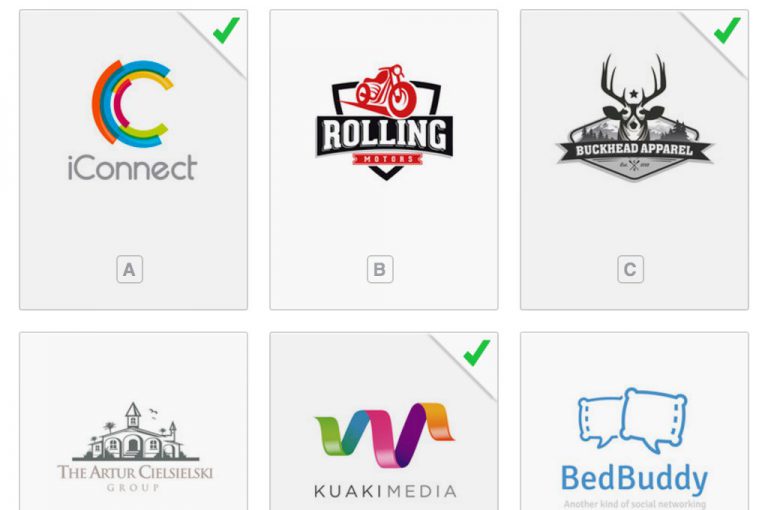The height and width of the screenshot is (510, 768).
Task: Select the letter C key label
Action: [x=630, y=269]
